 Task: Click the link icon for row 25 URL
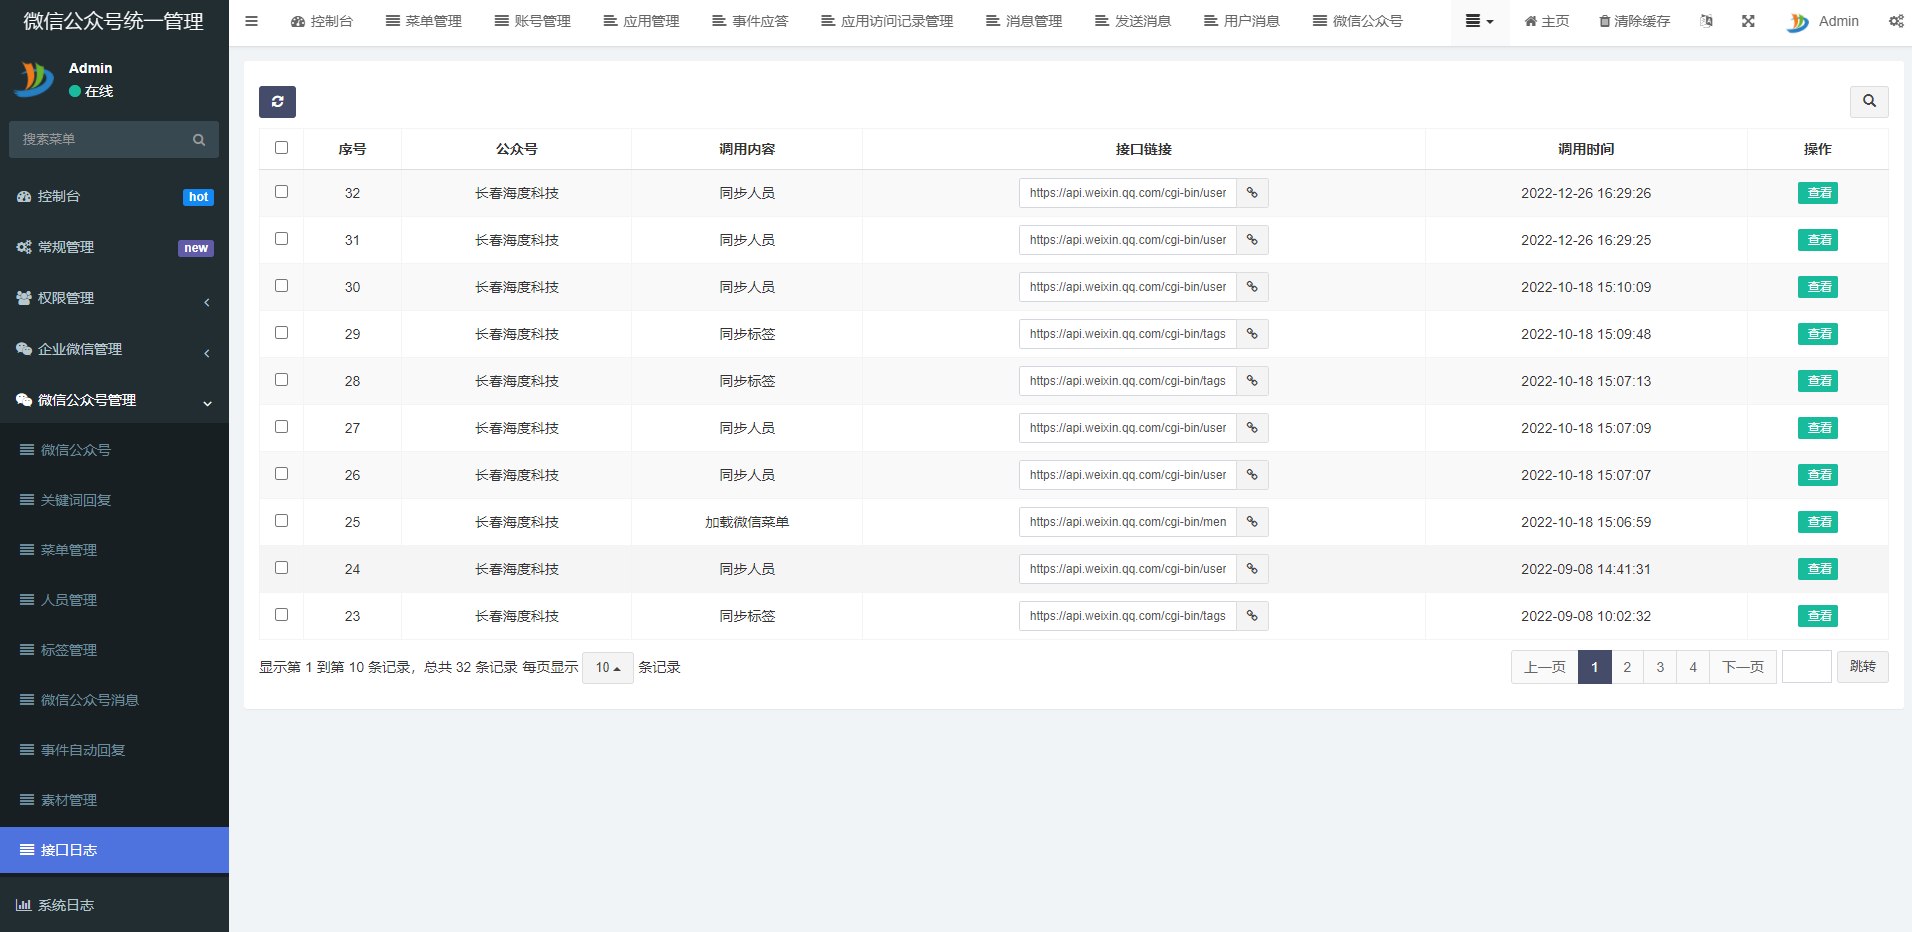point(1252,522)
